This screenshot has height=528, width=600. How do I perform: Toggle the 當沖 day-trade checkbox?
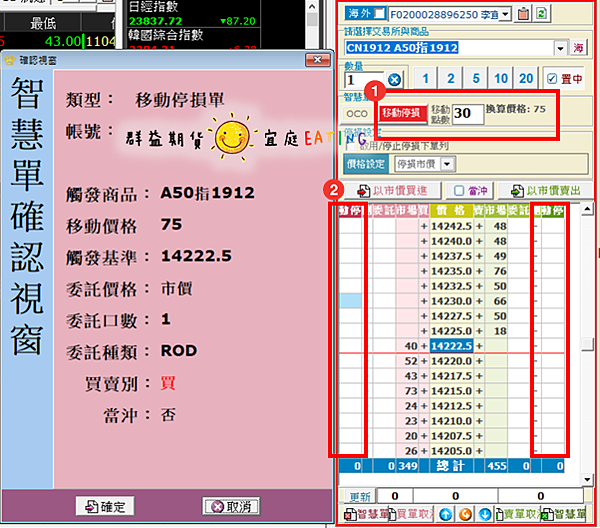[459, 191]
